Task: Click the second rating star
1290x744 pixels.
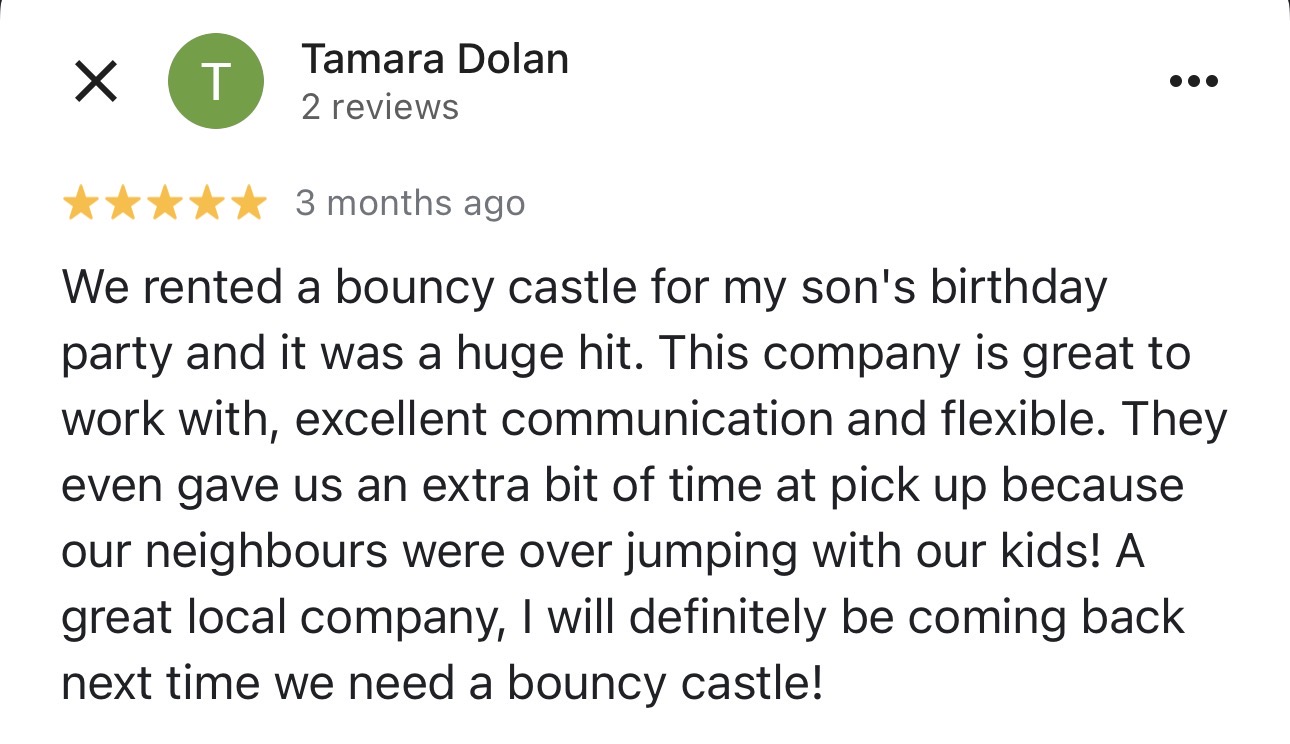Action: (x=122, y=204)
